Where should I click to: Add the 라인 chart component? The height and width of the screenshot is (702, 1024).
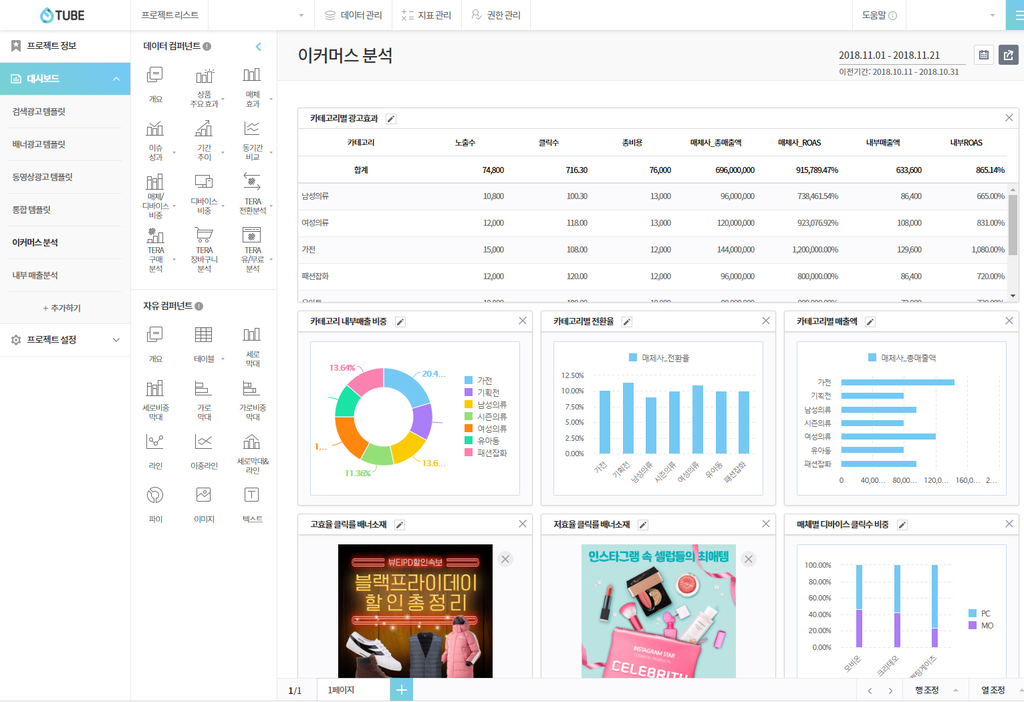coord(155,451)
